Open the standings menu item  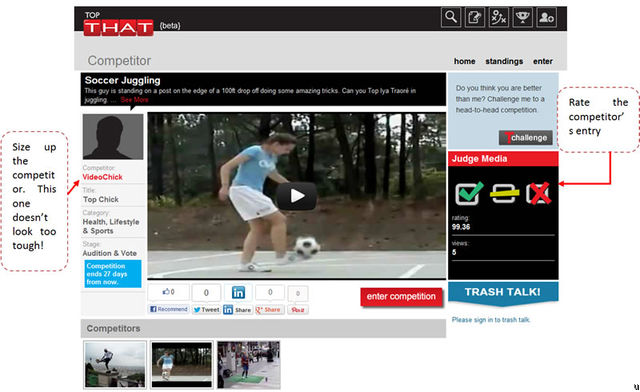click(504, 61)
